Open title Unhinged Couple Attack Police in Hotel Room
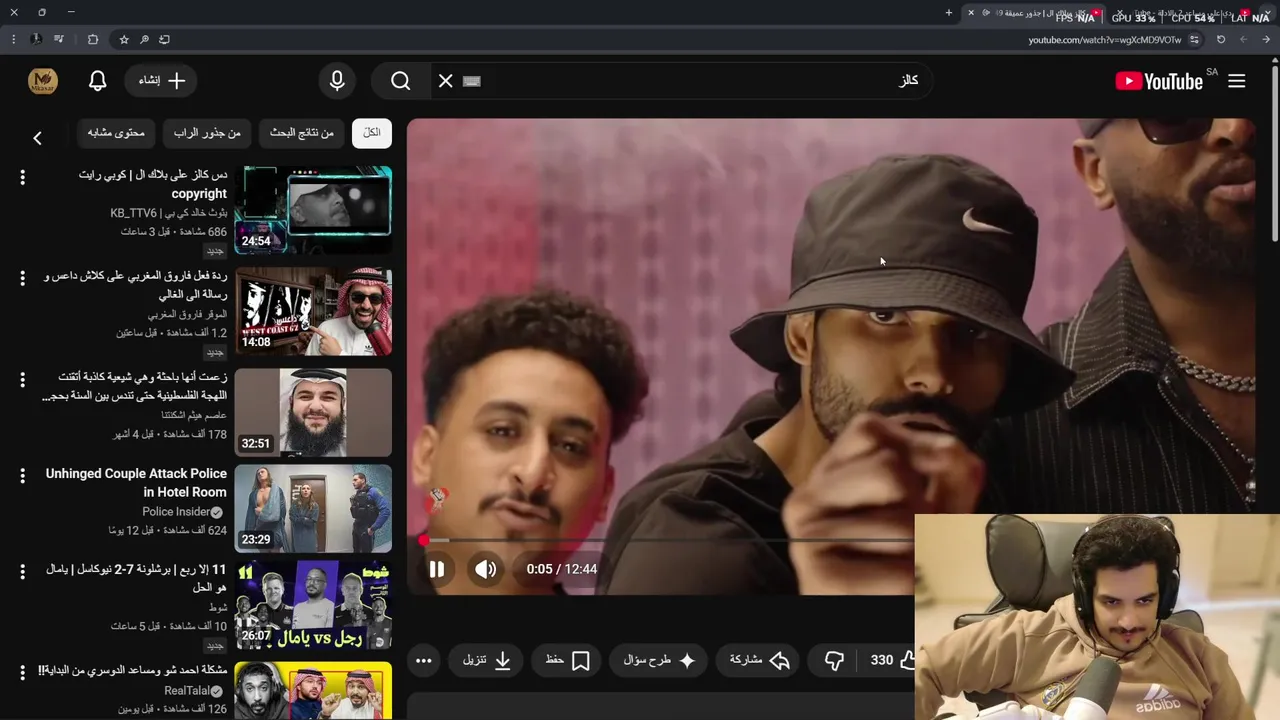Image resolution: width=1280 pixels, height=720 pixels. click(x=136, y=483)
